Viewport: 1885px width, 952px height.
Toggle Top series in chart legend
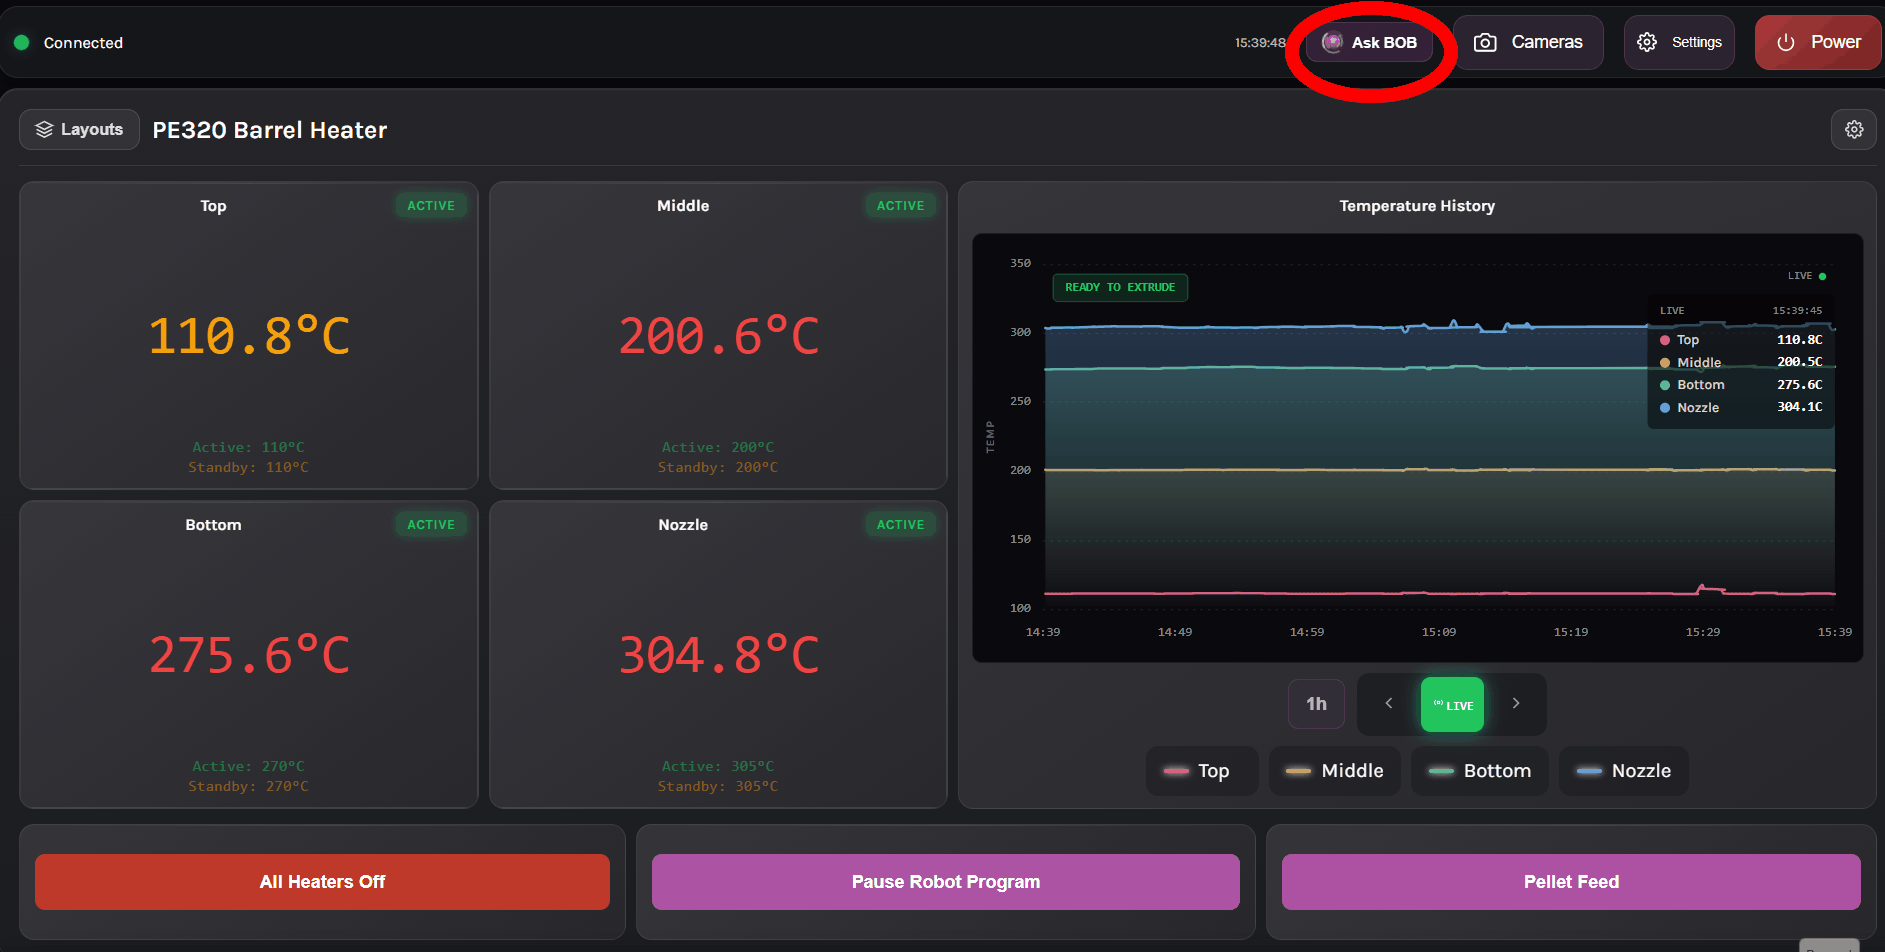tap(1201, 771)
